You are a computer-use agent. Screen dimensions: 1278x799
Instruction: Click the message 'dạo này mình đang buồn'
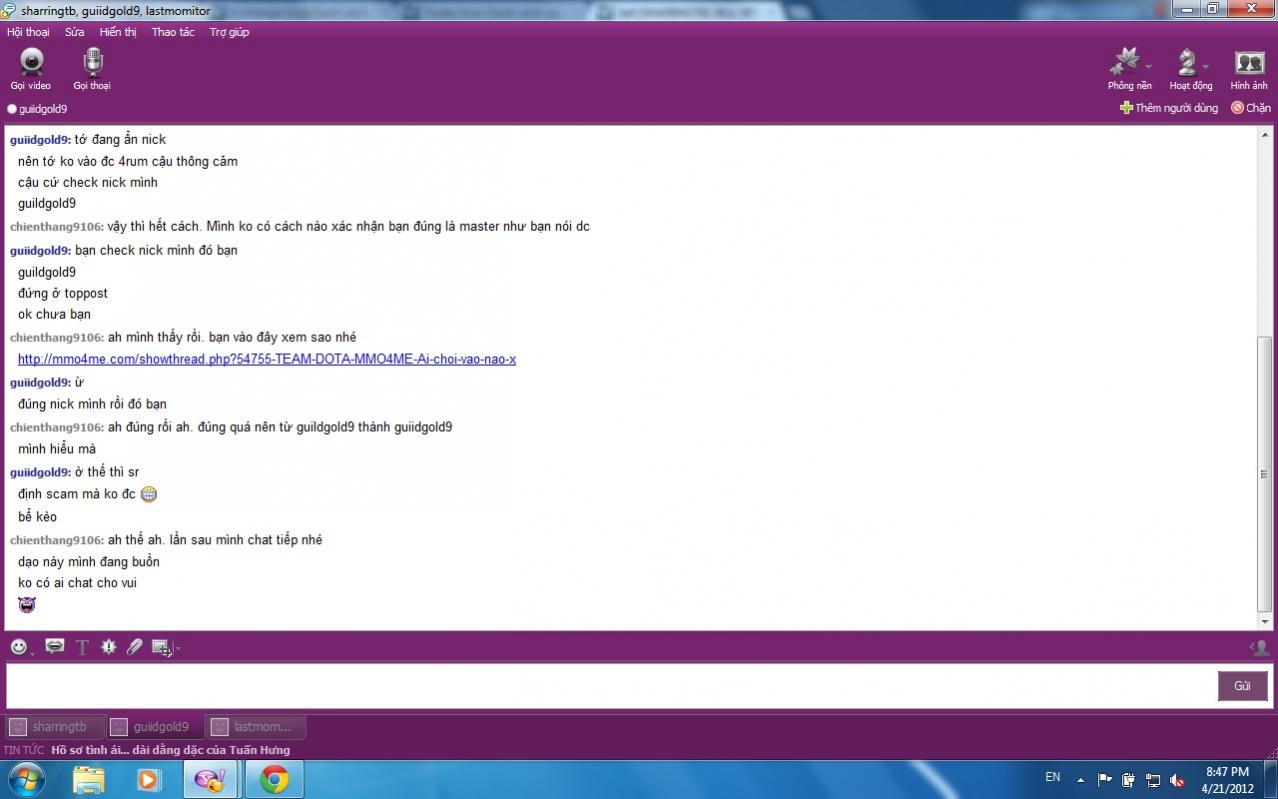(89, 562)
